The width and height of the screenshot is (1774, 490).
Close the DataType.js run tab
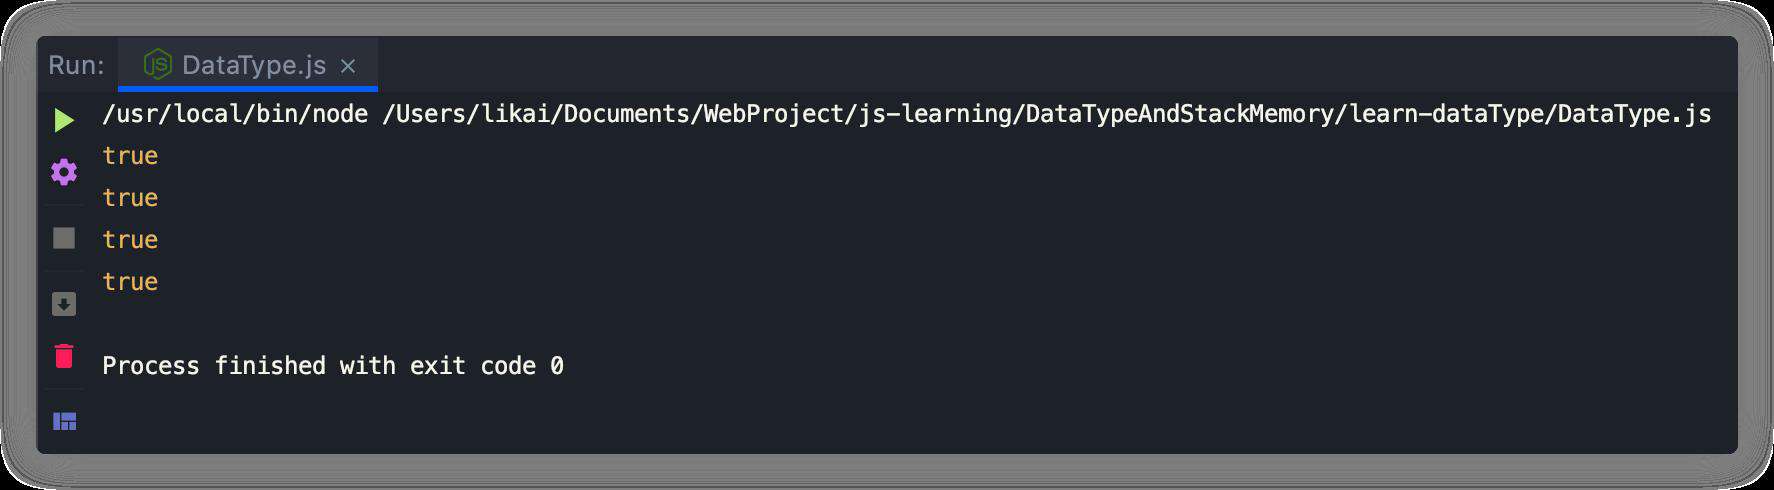tap(348, 66)
